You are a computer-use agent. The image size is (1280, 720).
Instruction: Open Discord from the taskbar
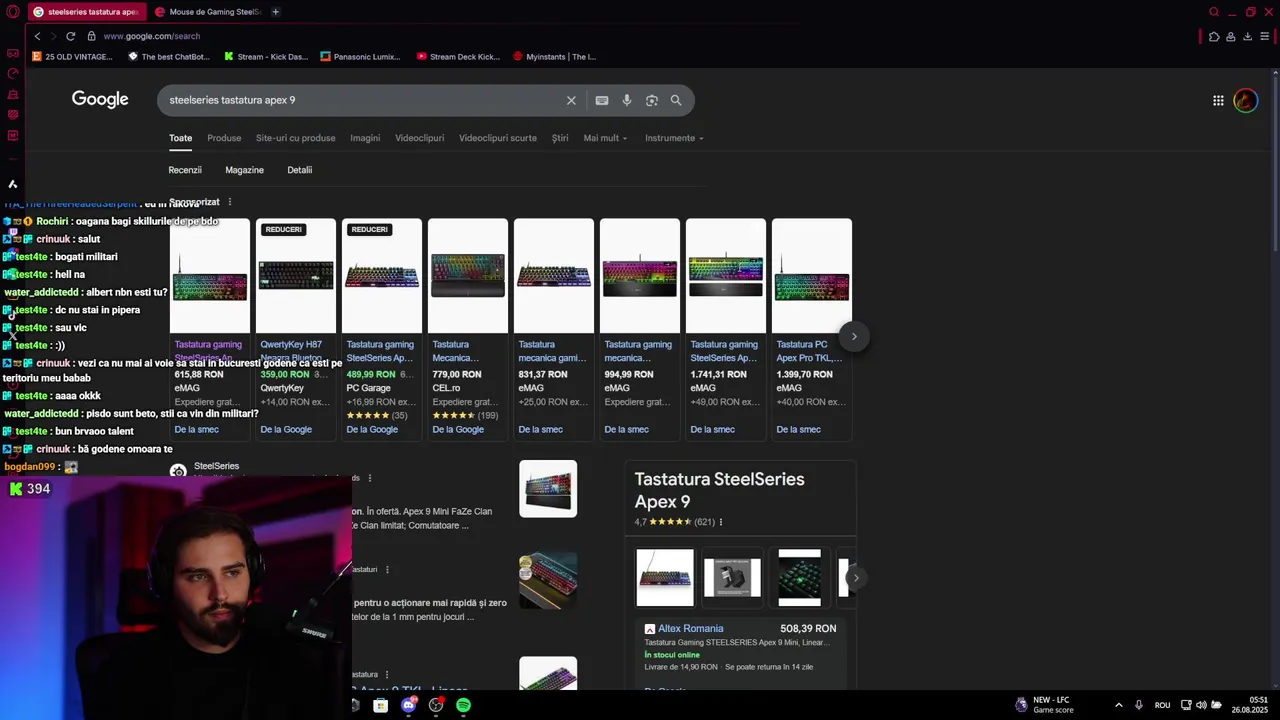408,705
